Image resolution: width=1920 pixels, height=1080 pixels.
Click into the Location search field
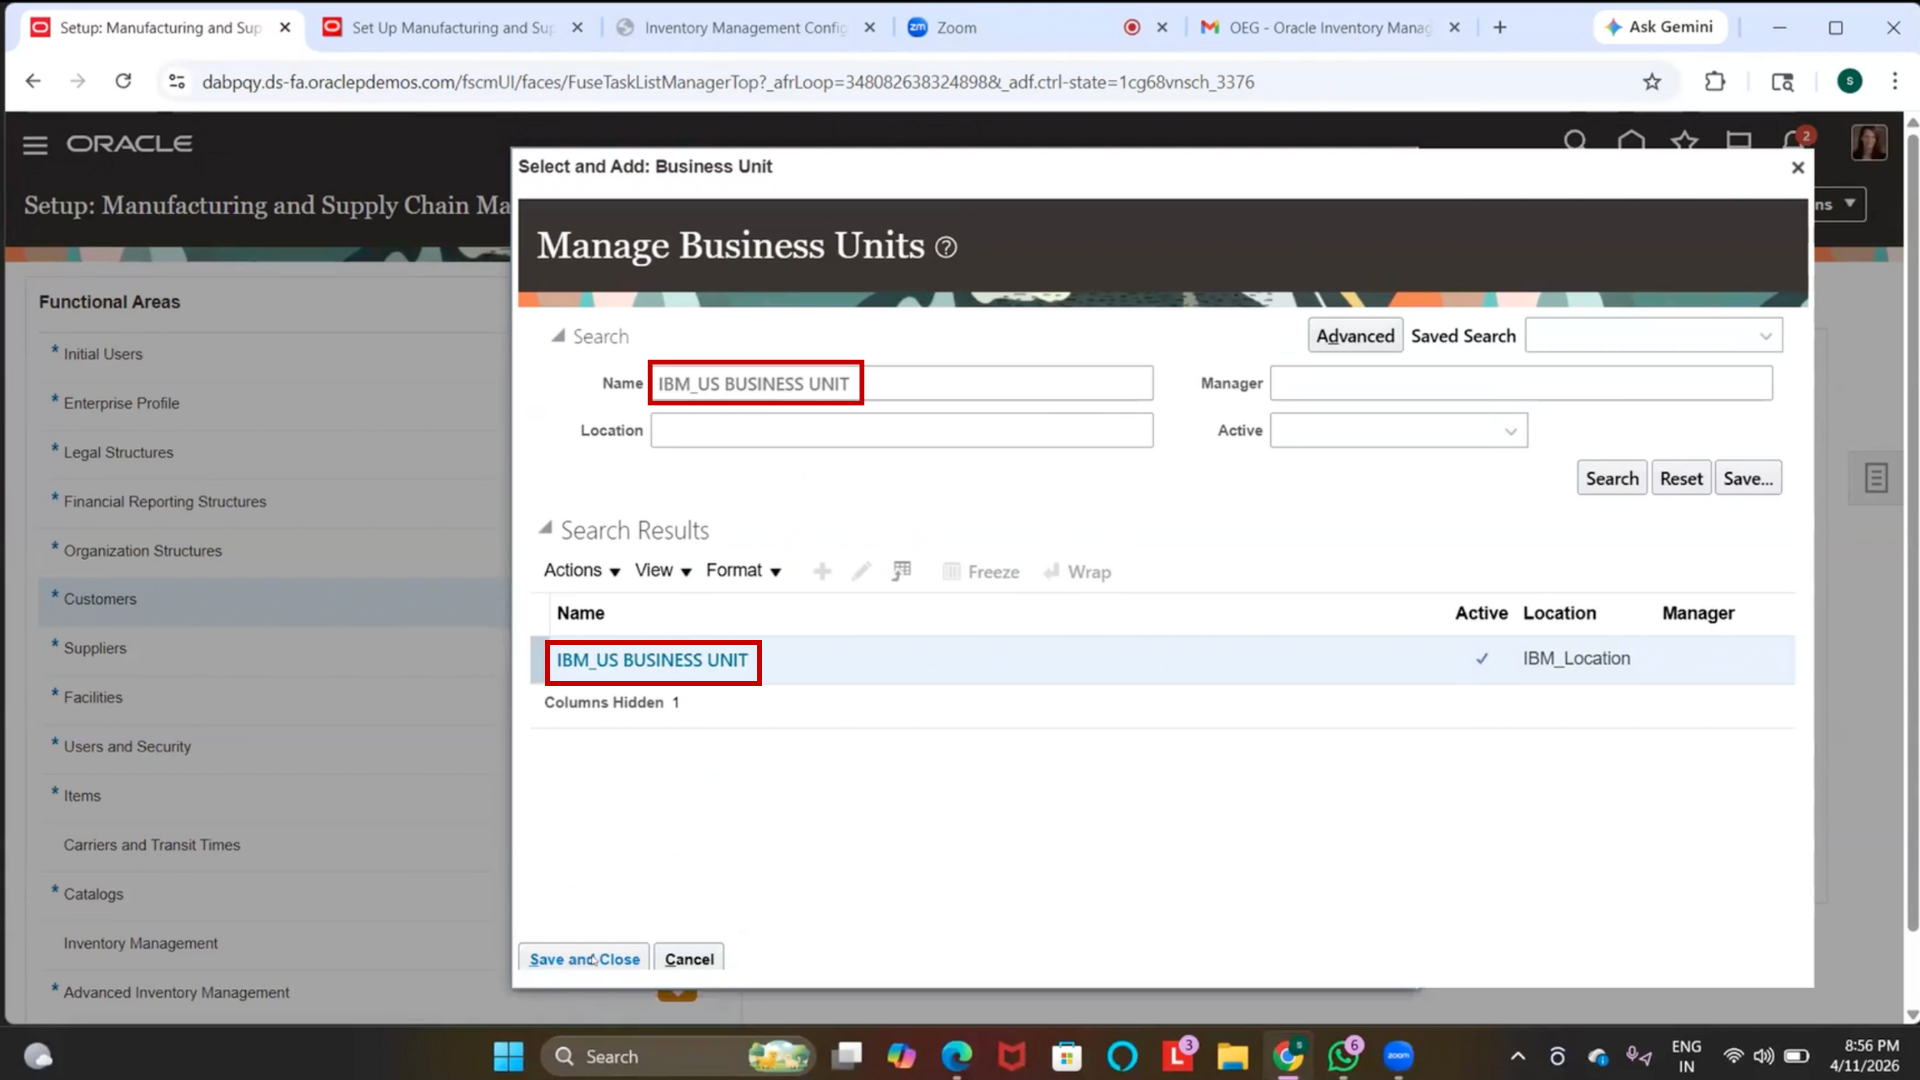pyautogui.click(x=901, y=431)
